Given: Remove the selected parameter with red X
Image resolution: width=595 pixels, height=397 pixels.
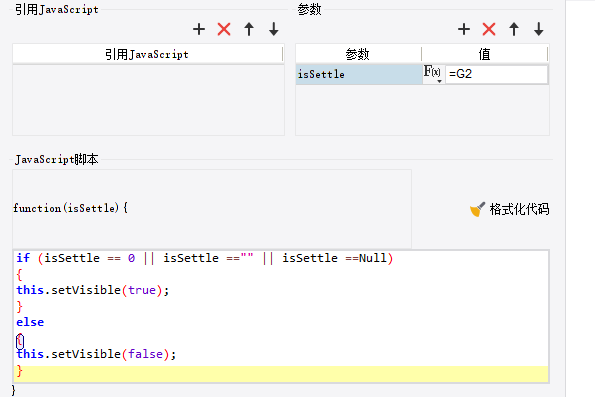Looking at the screenshot, I should [x=489, y=29].
